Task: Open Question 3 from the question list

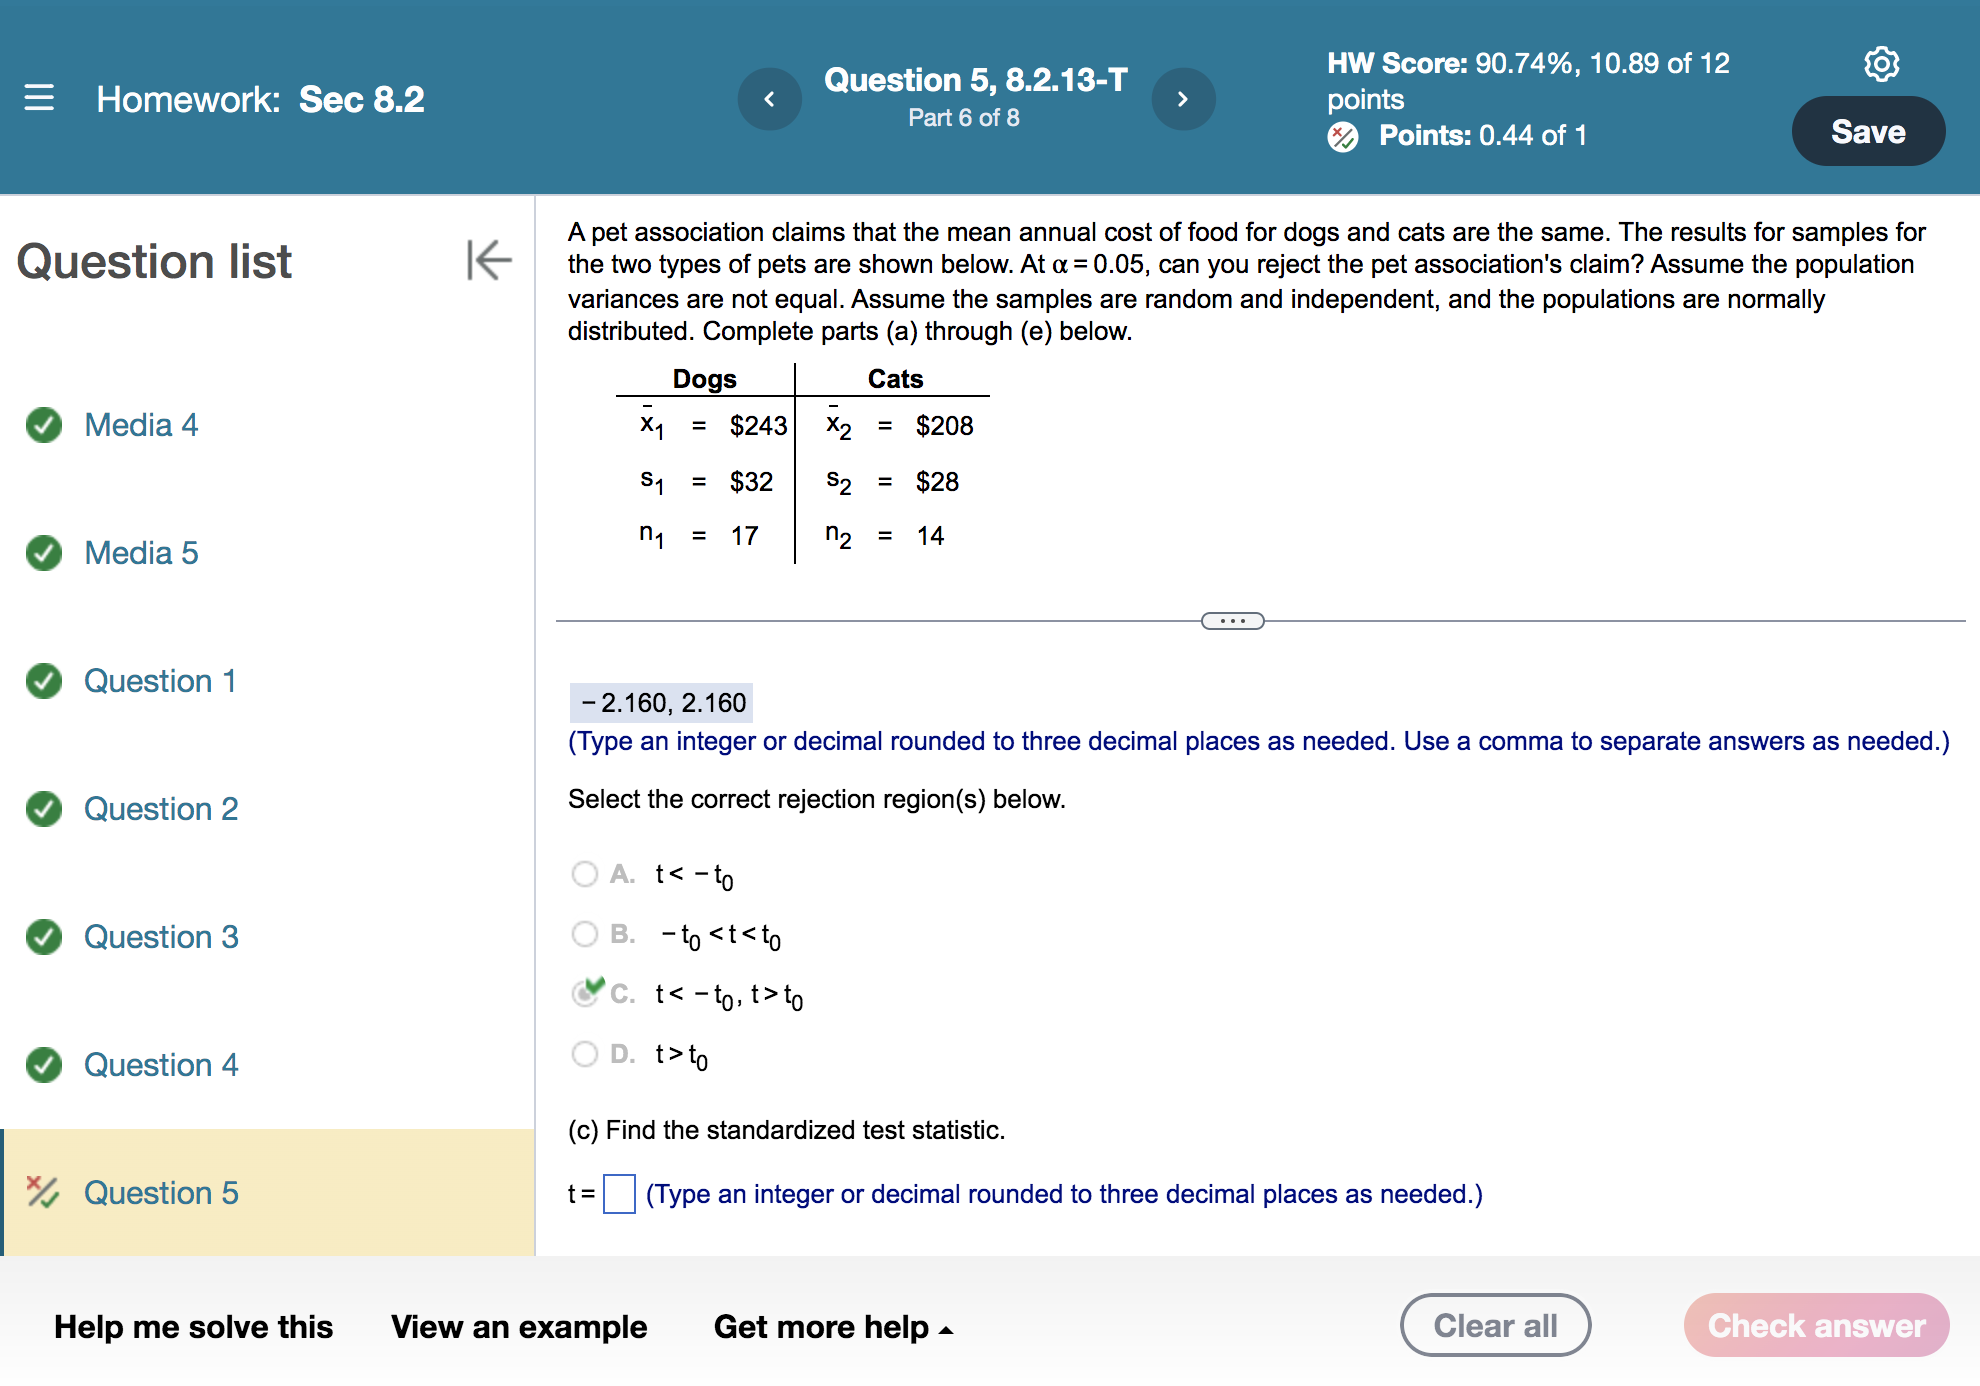Action: coord(161,936)
